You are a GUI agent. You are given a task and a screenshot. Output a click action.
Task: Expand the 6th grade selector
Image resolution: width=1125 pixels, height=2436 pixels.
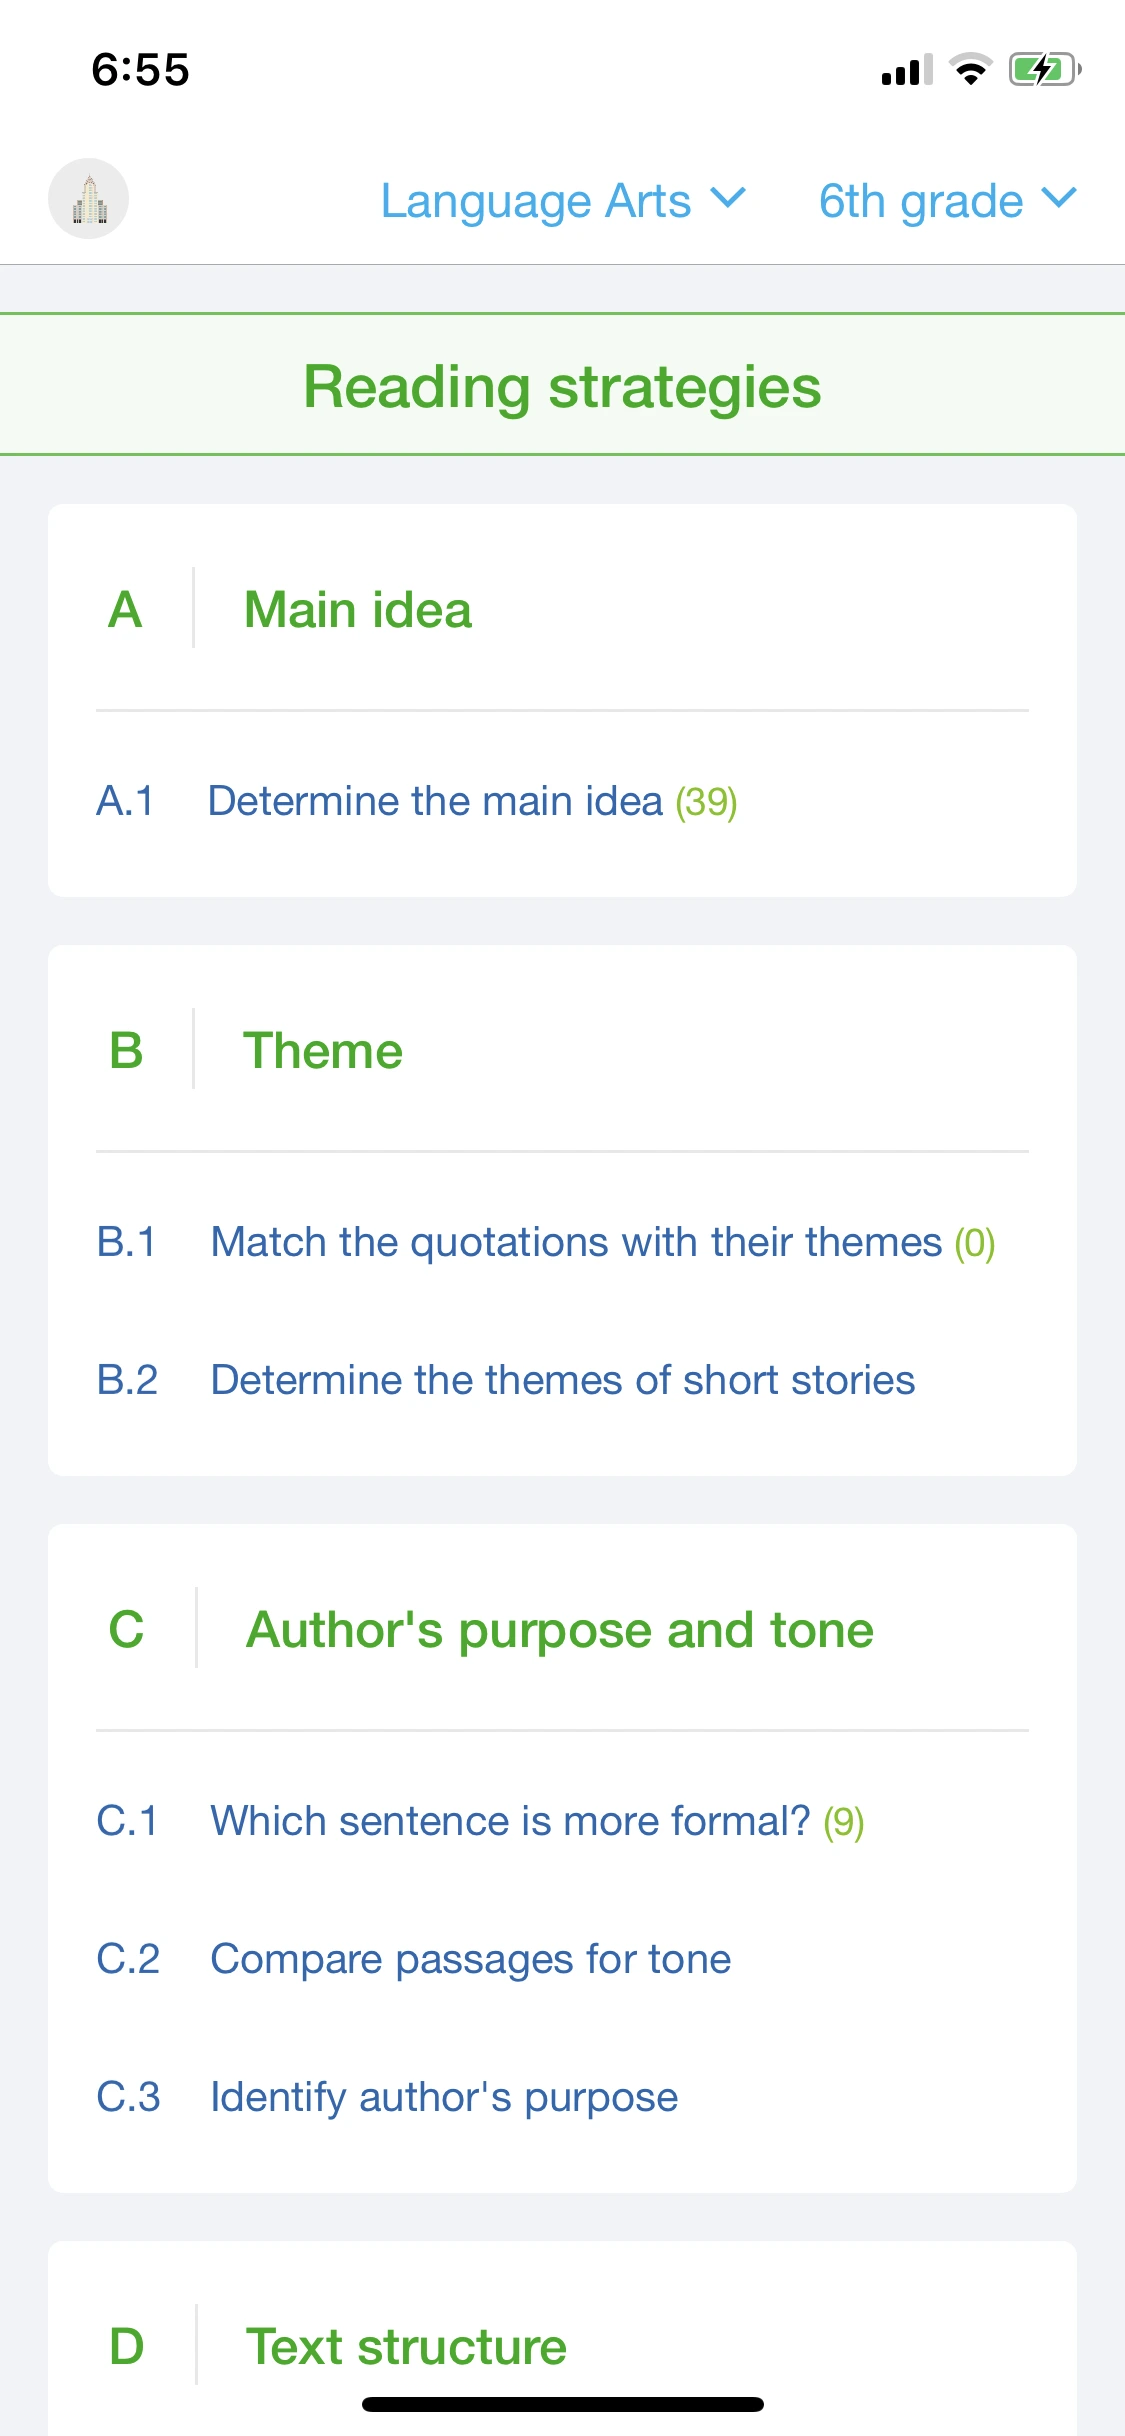946,201
